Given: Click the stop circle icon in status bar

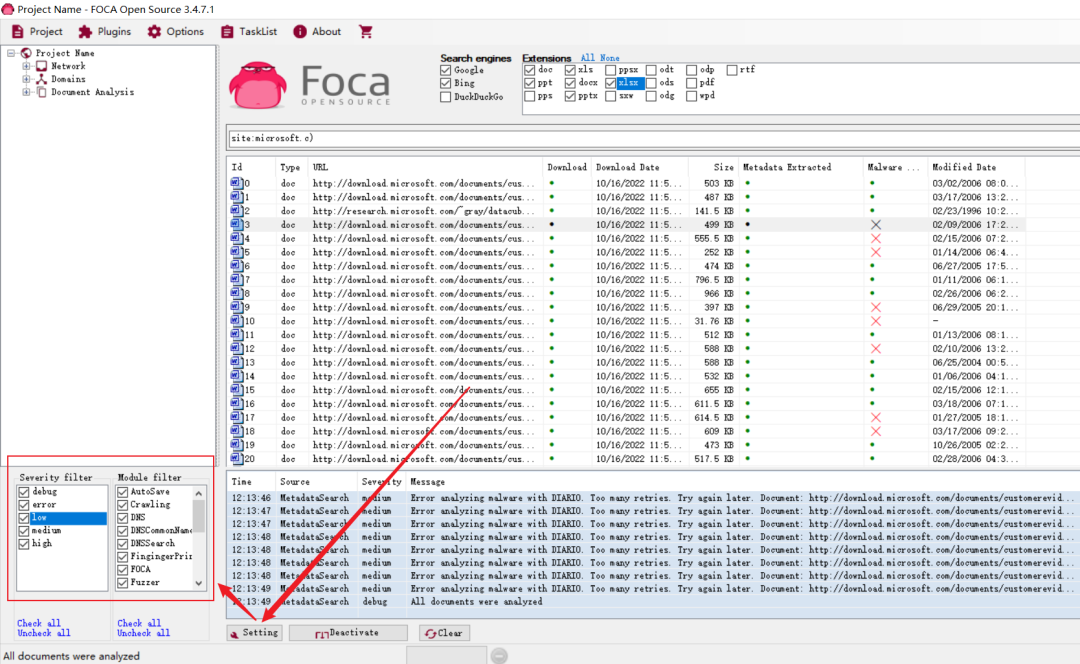Looking at the screenshot, I should (499, 656).
